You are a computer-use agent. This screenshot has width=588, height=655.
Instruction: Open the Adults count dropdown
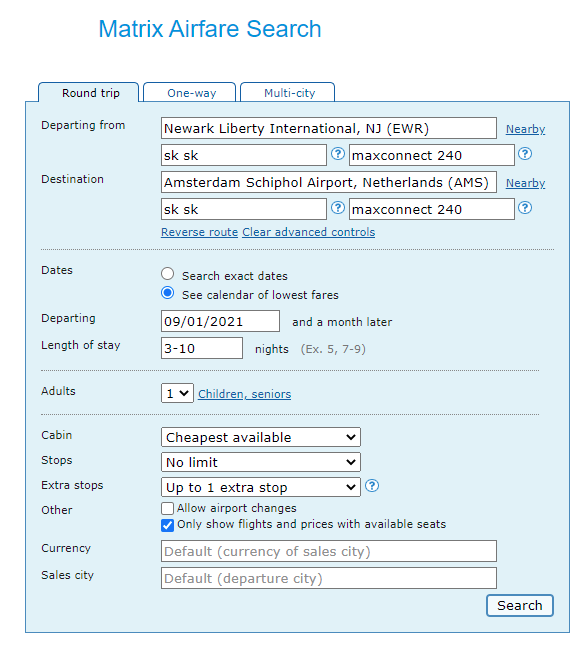point(177,394)
